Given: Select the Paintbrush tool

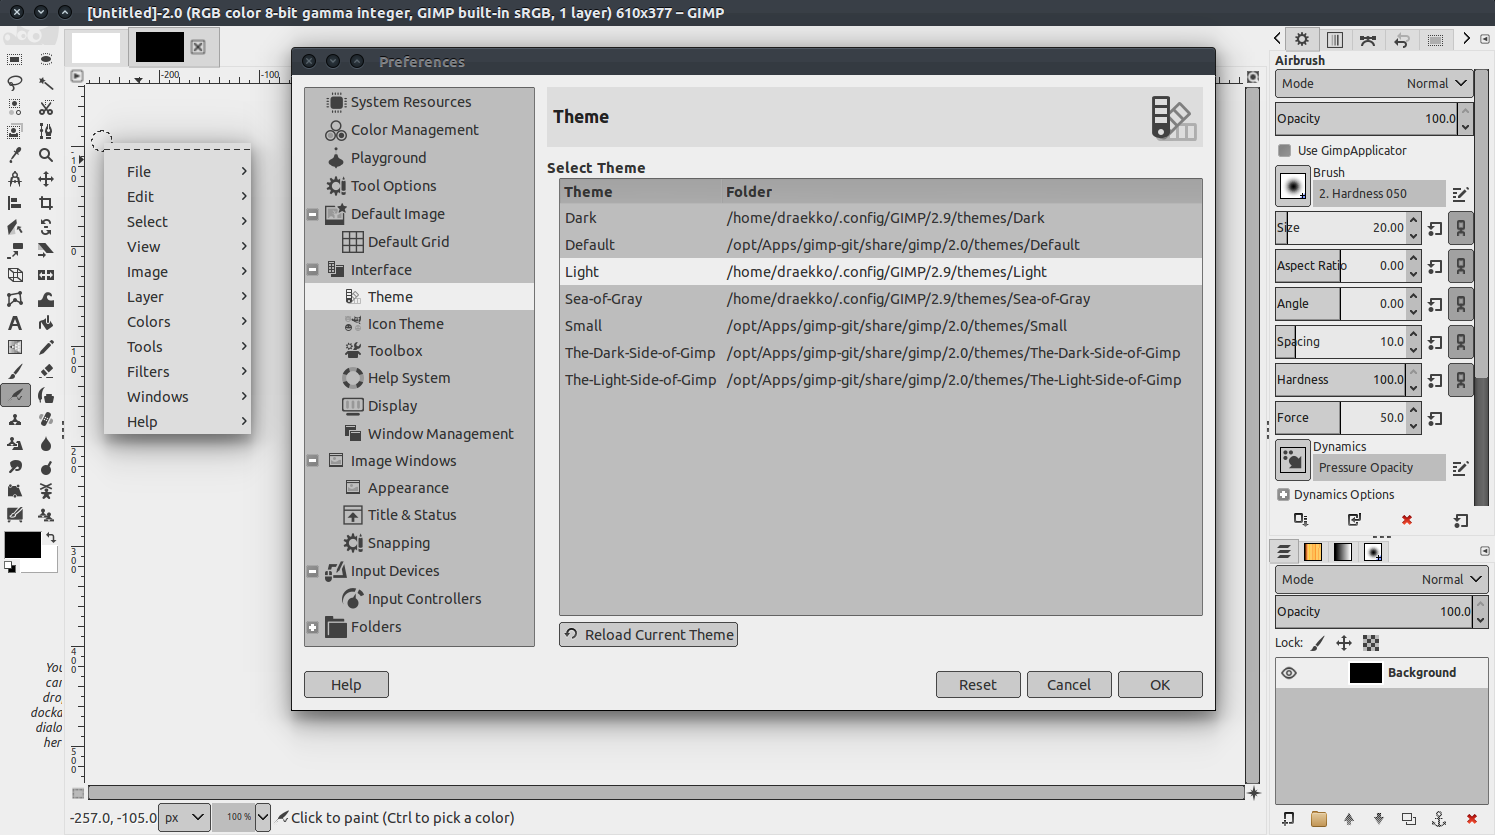Looking at the screenshot, I should click(14, 371).
